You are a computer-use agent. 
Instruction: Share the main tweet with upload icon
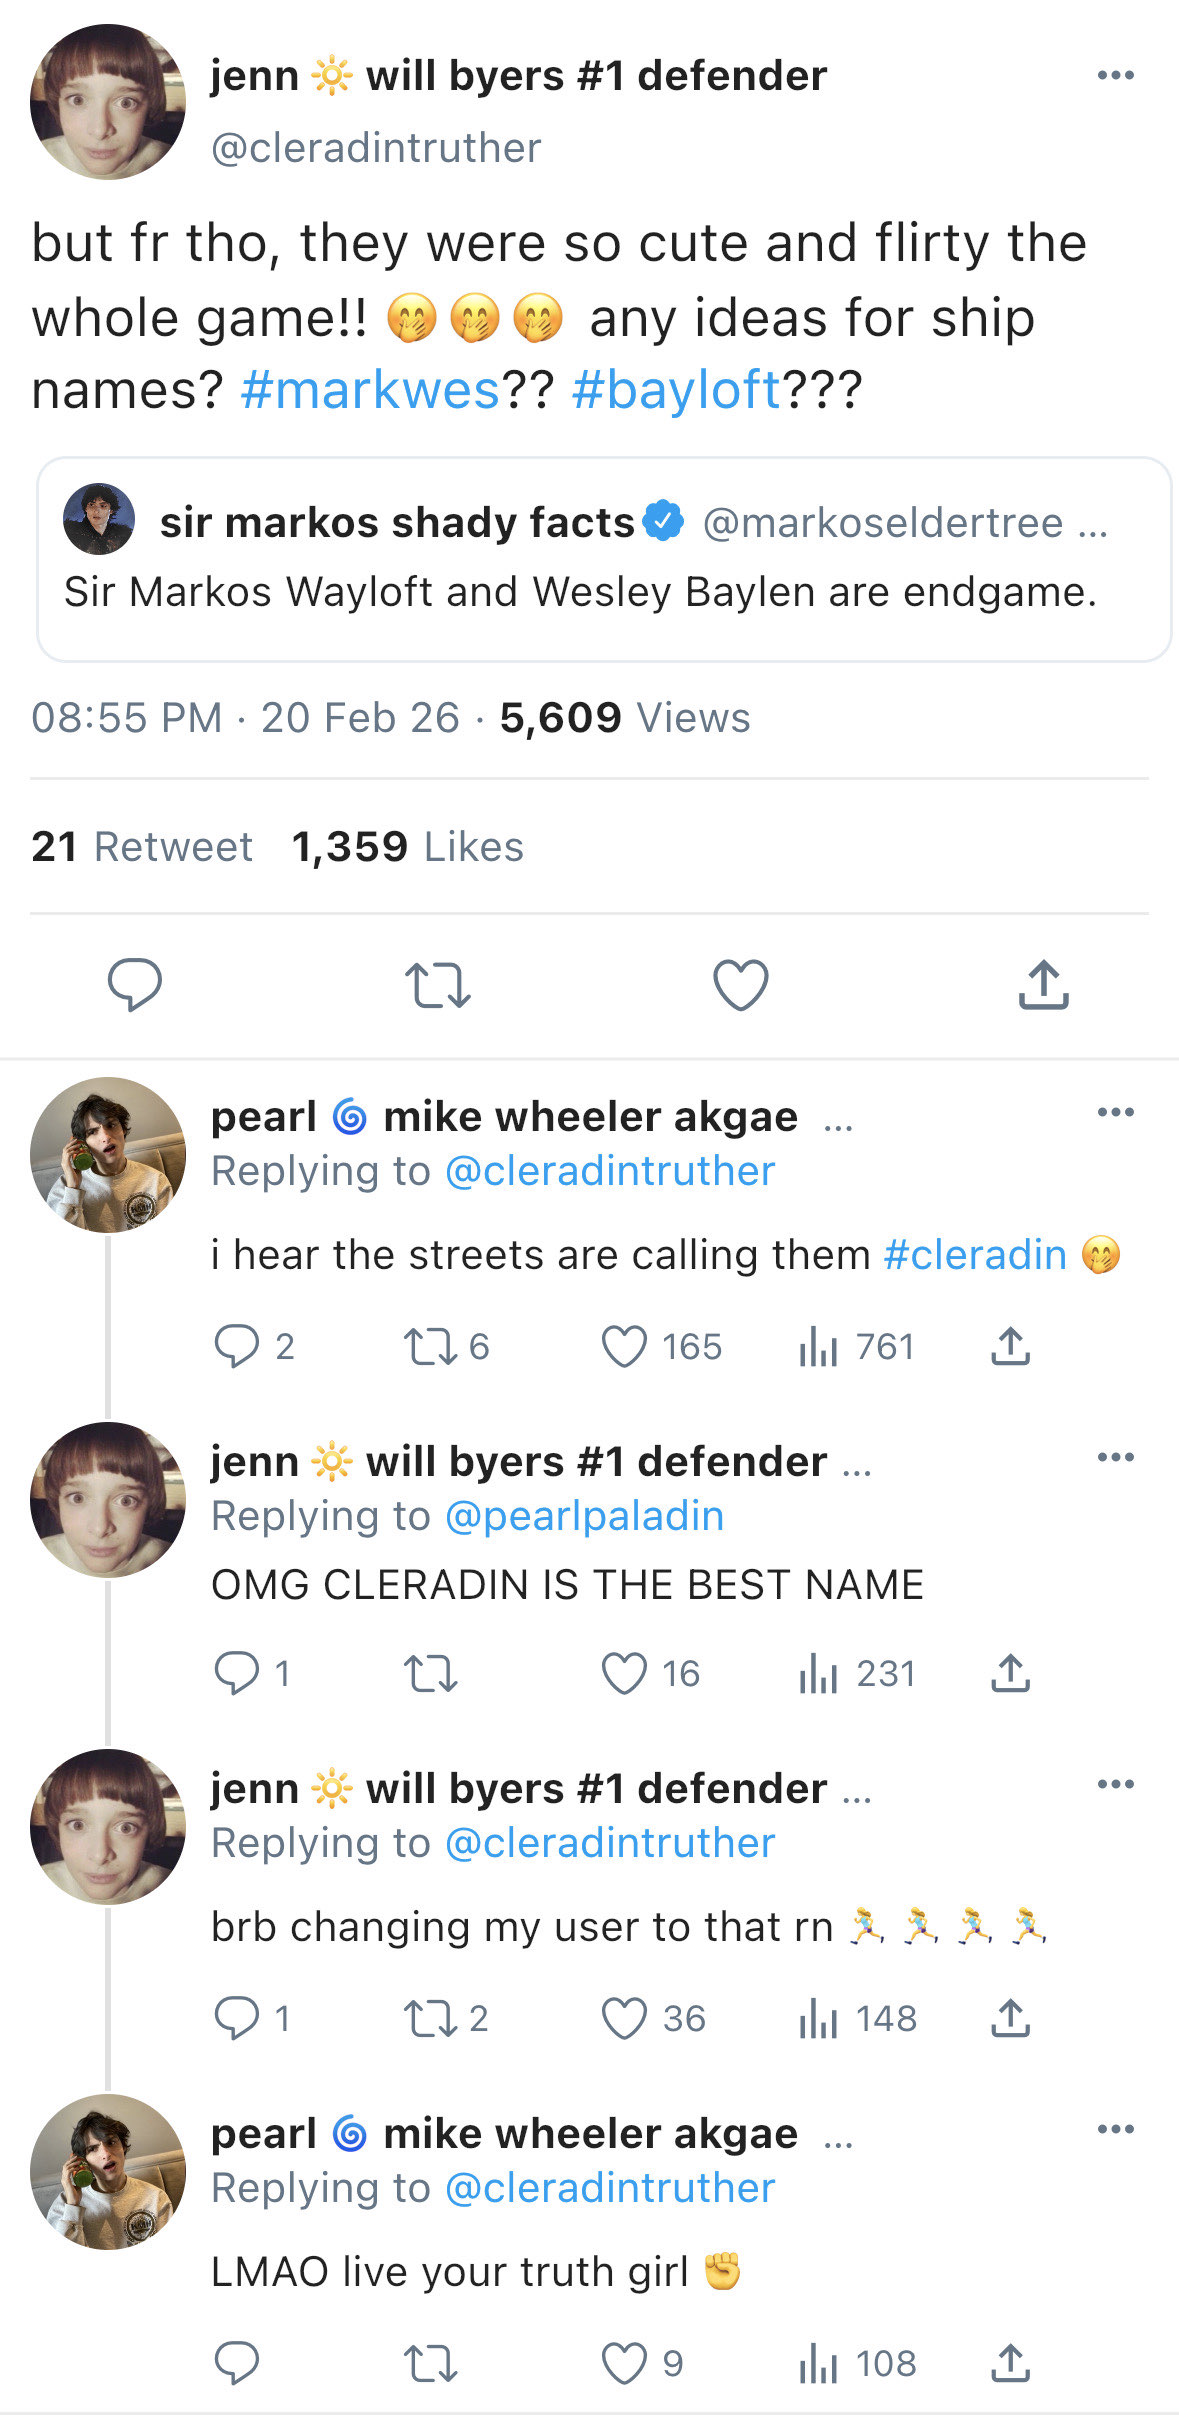(x=1043, y=985)
